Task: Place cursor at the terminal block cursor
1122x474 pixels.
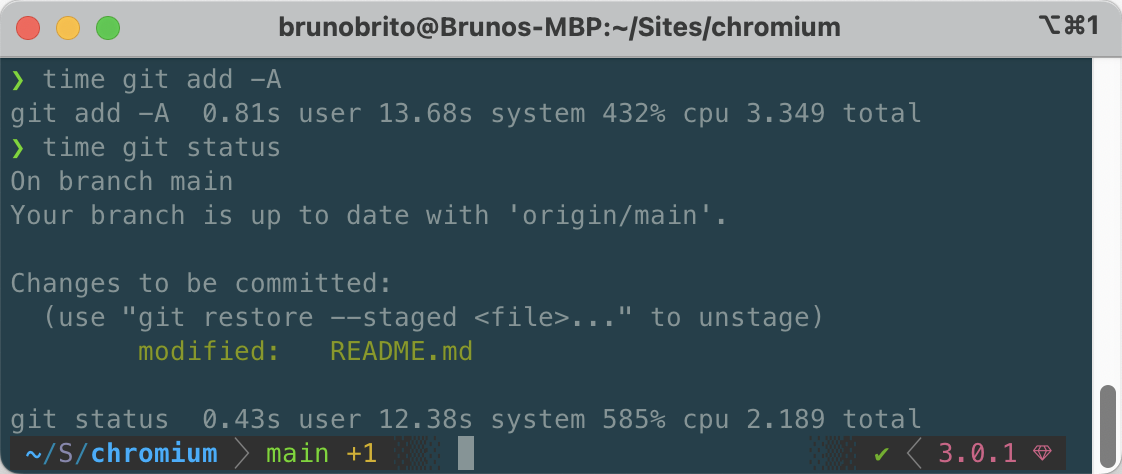Action: [x=465, y=454]
